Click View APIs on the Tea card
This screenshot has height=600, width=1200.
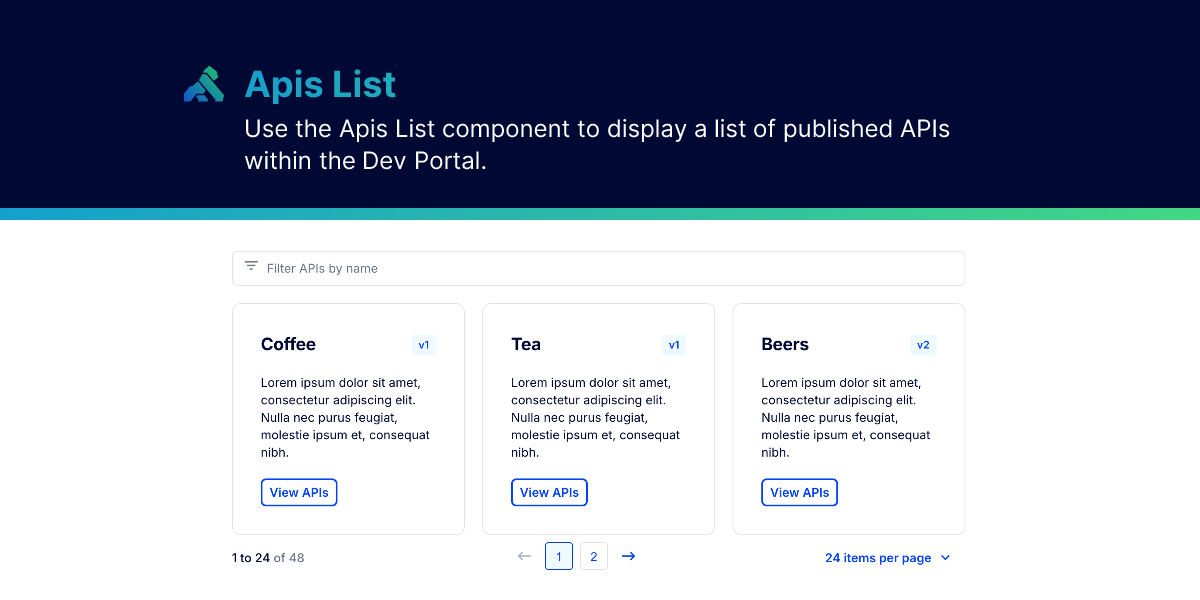point(548,492)
